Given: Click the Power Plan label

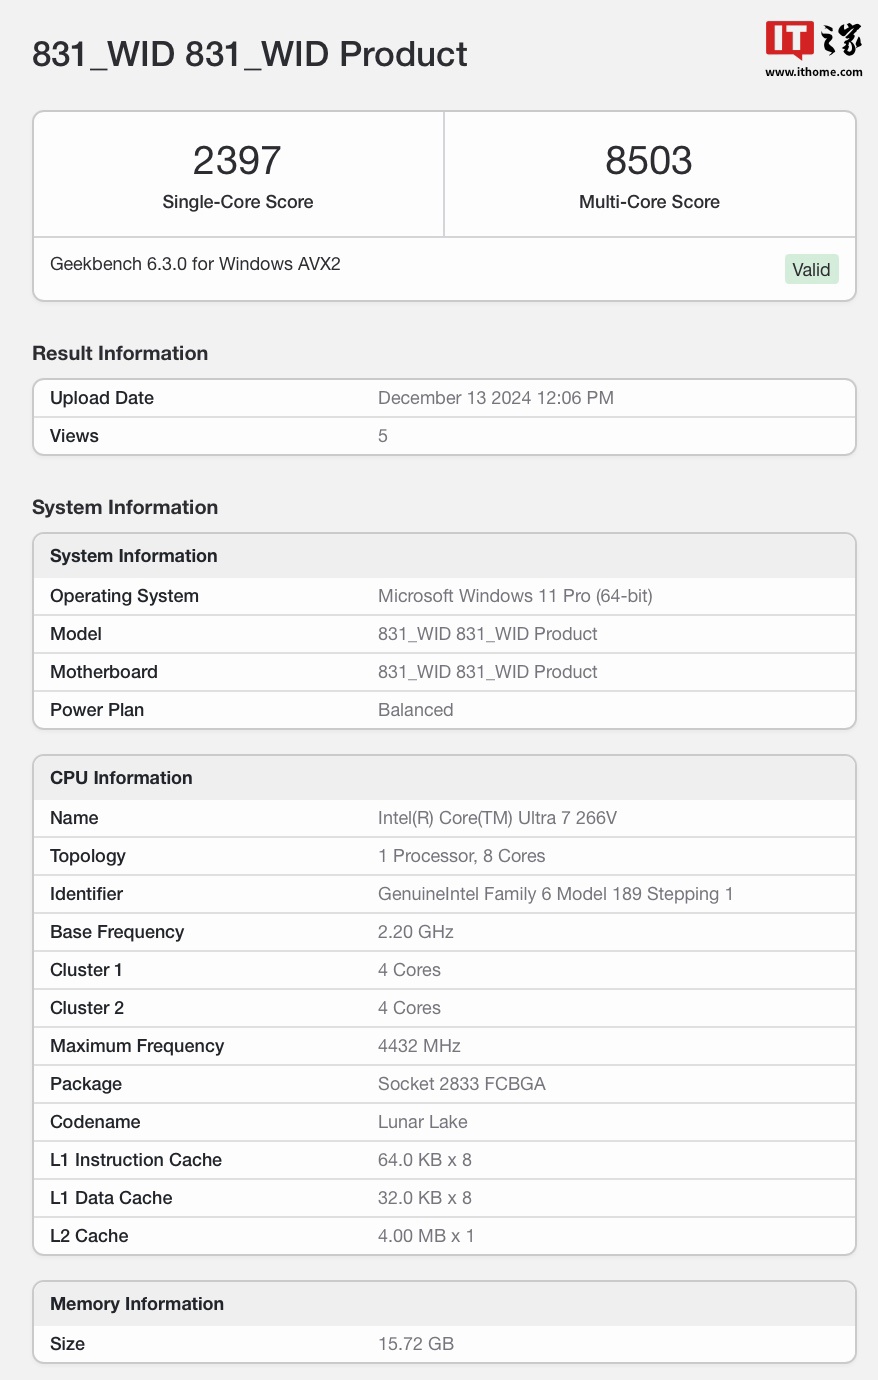Looking at the screenshot, I should [x=97, y=710].
